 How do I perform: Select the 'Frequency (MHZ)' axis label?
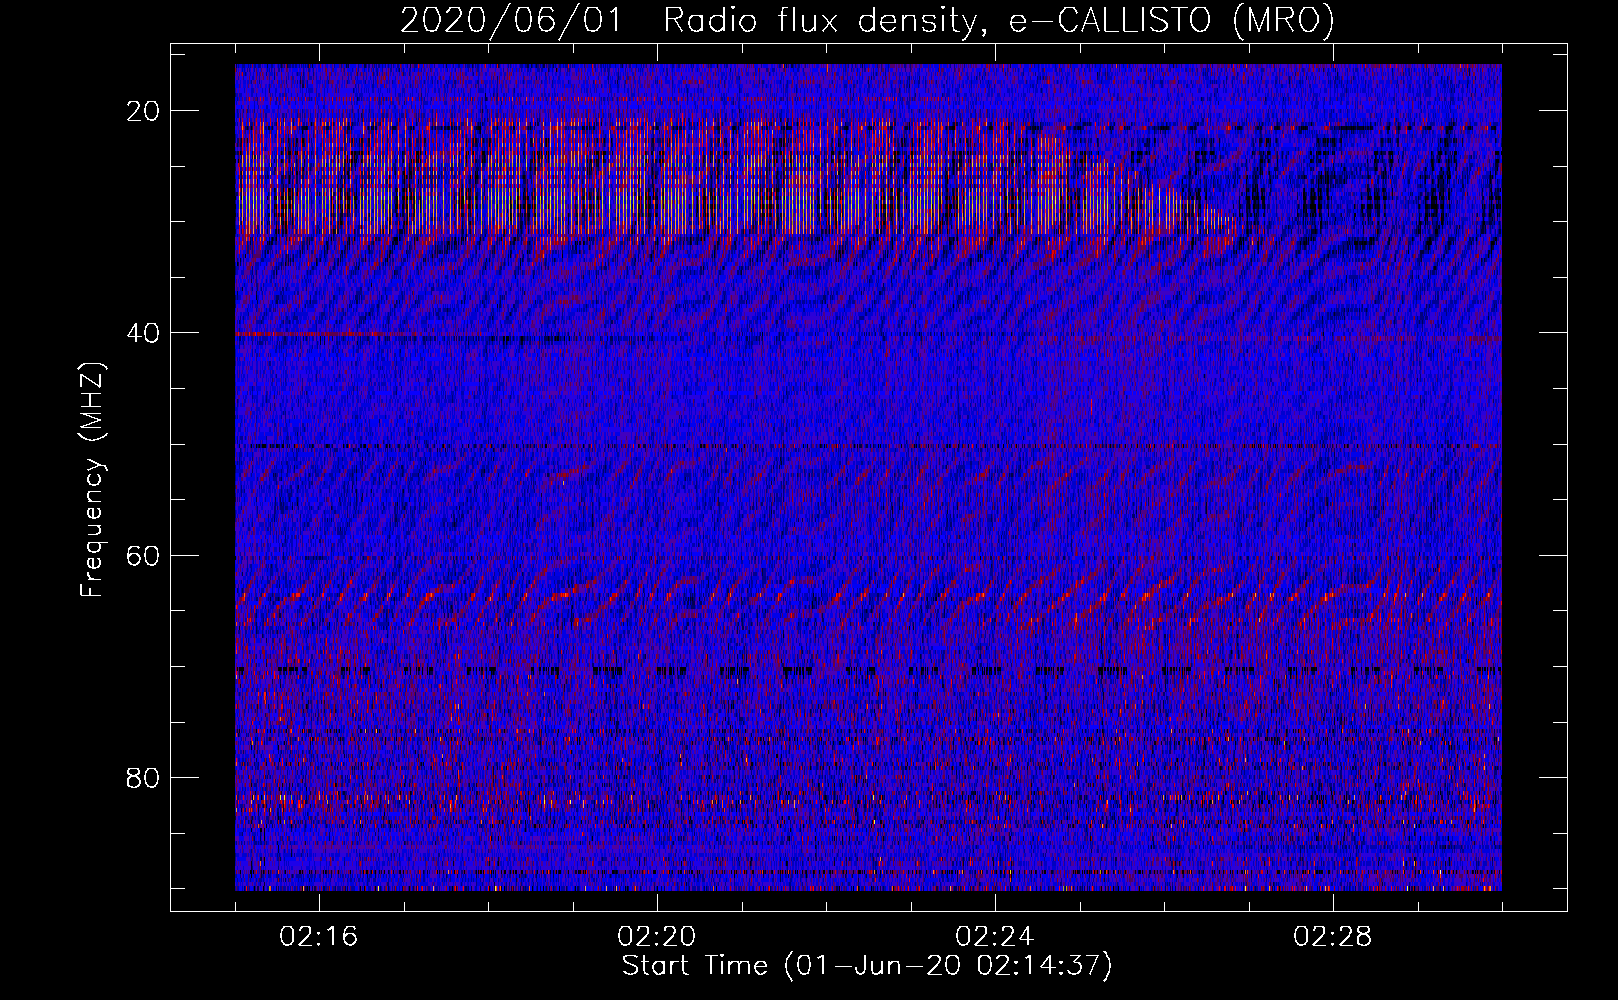point(92,480)
